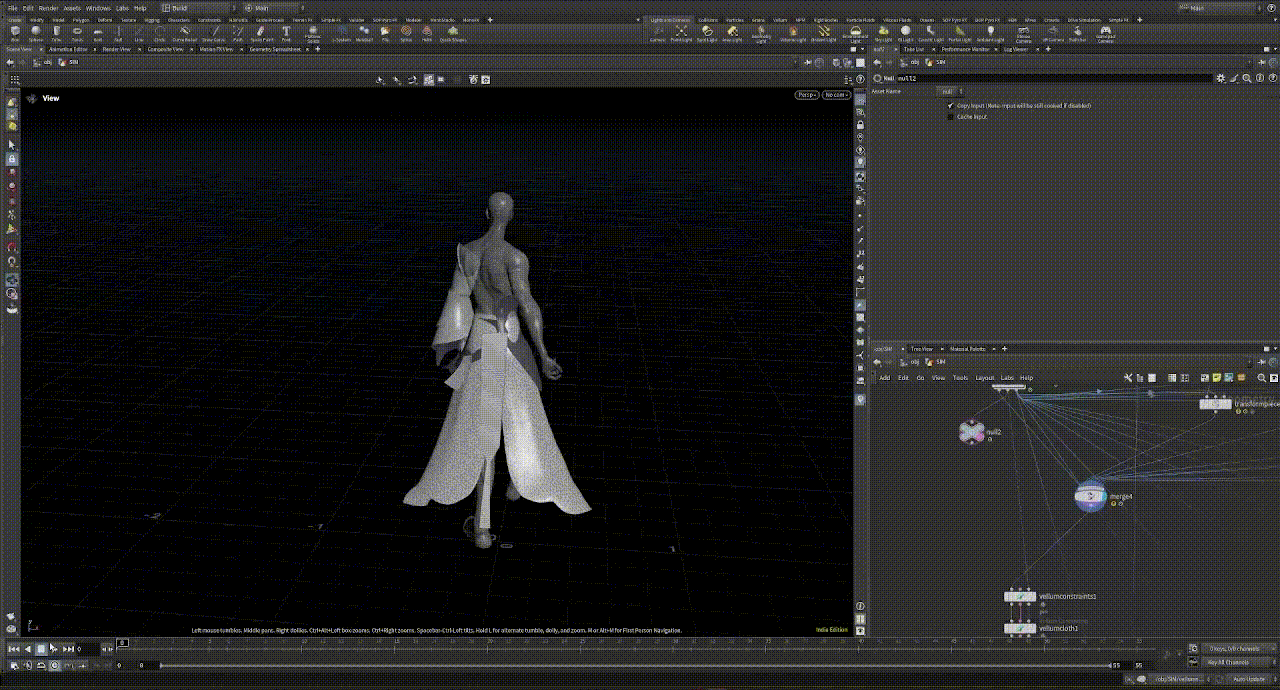Click the network editor find node icon
1280x690 pixels.
coord(1262,378)
